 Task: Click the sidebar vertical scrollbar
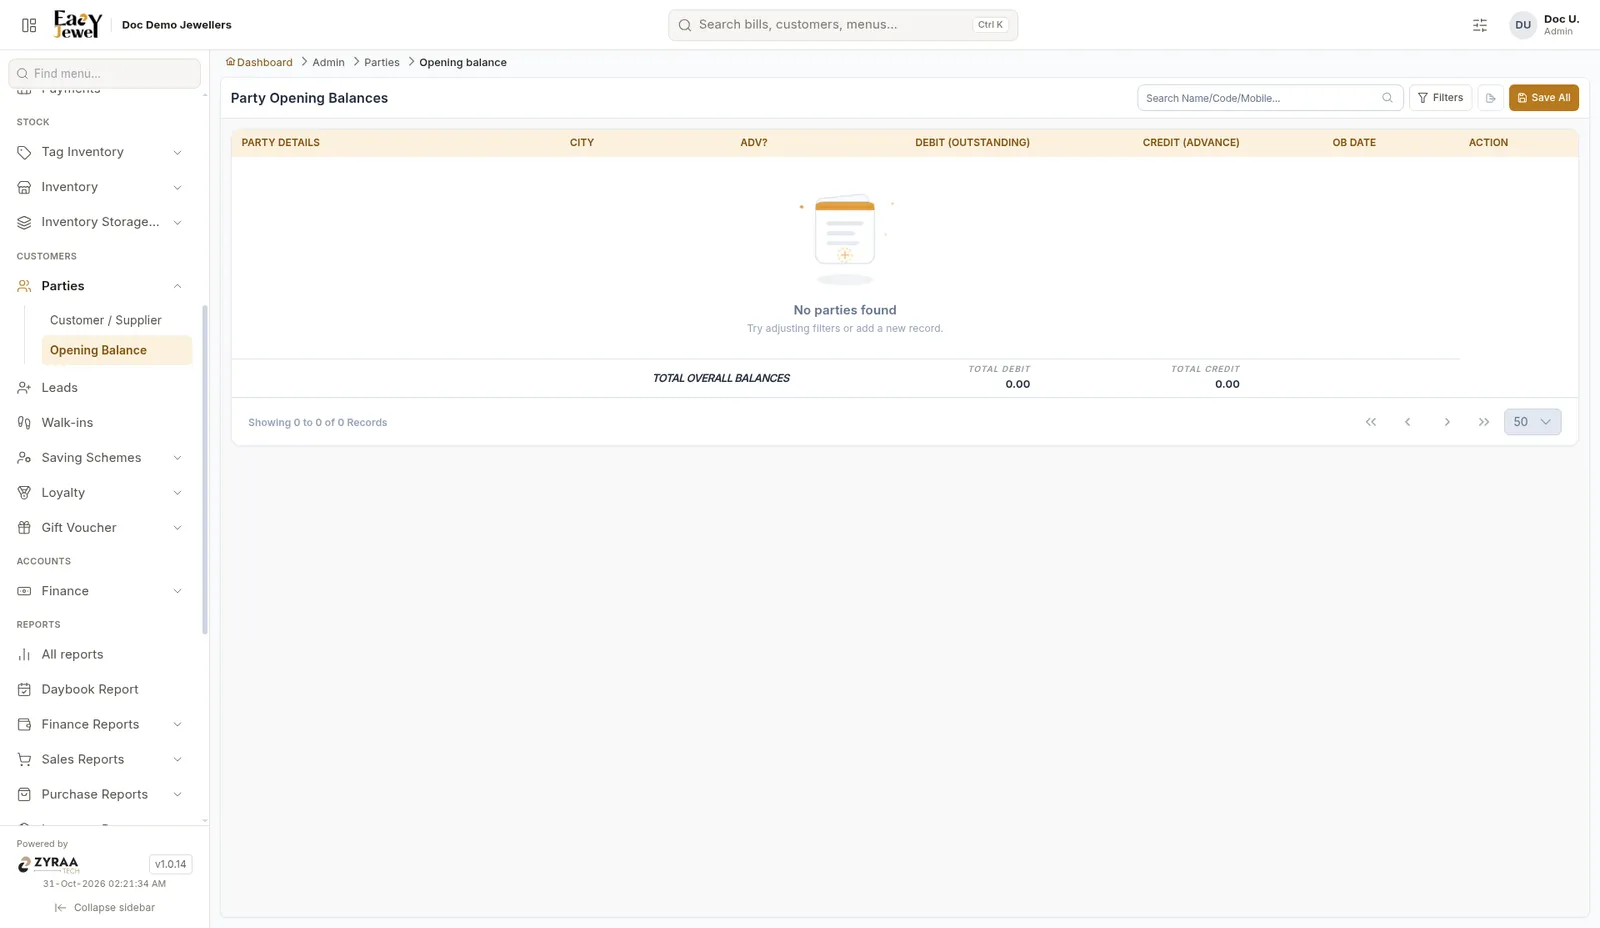click(205, 470)
